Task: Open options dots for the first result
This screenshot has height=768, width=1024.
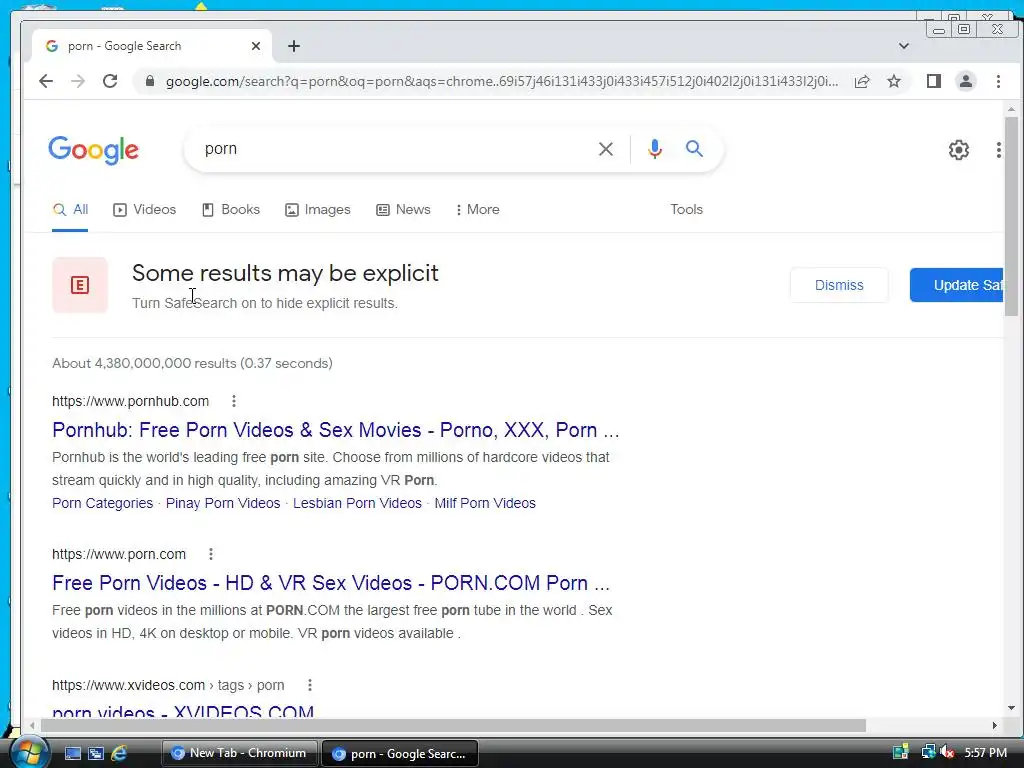Action: (234, 402)
